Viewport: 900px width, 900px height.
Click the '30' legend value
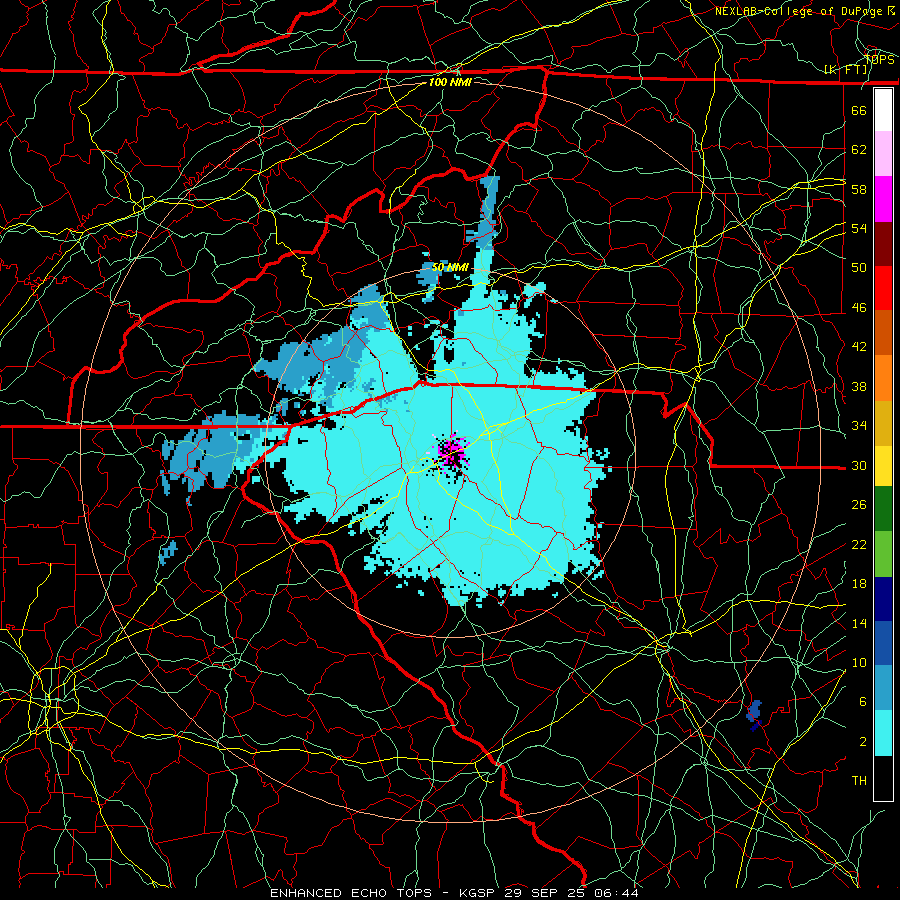pyautogui.click(x=859, y=465)
